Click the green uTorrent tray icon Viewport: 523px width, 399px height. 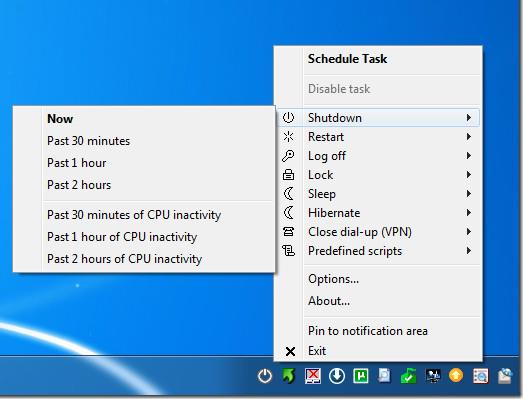pyautogui.click(x=361, y=376)
